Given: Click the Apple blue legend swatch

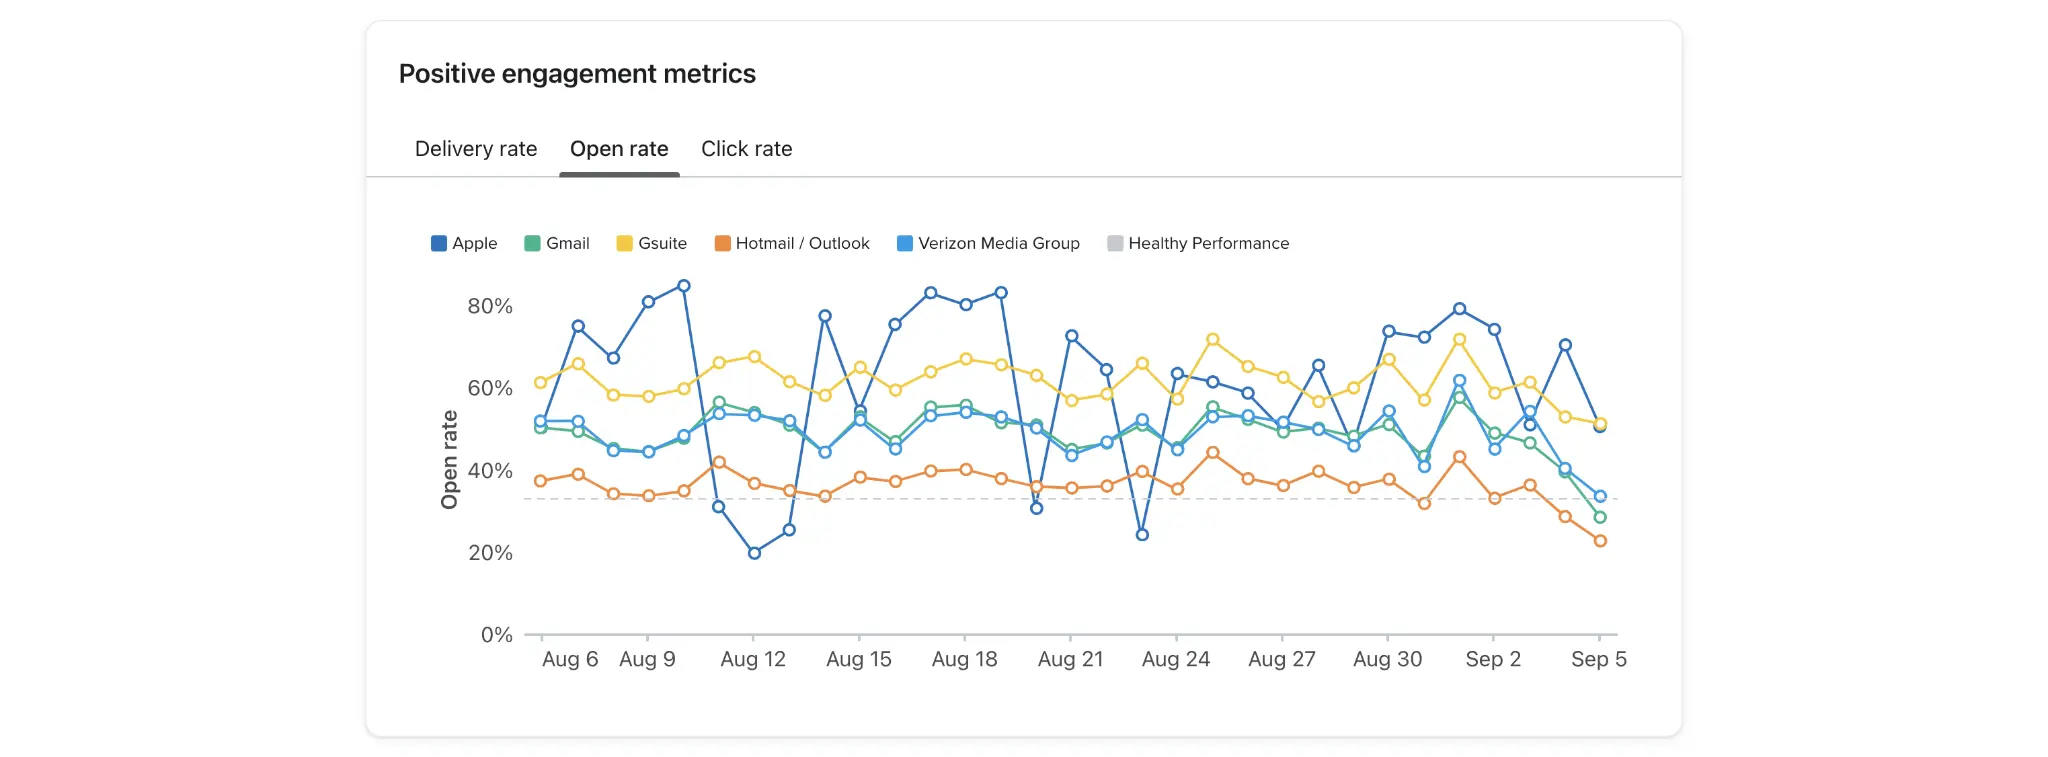Looking at the screenshot, I should 439,243.
